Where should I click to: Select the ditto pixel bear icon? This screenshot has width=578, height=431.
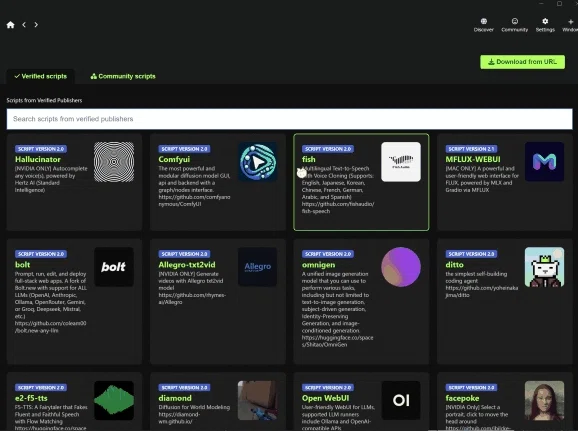point(544,267)
